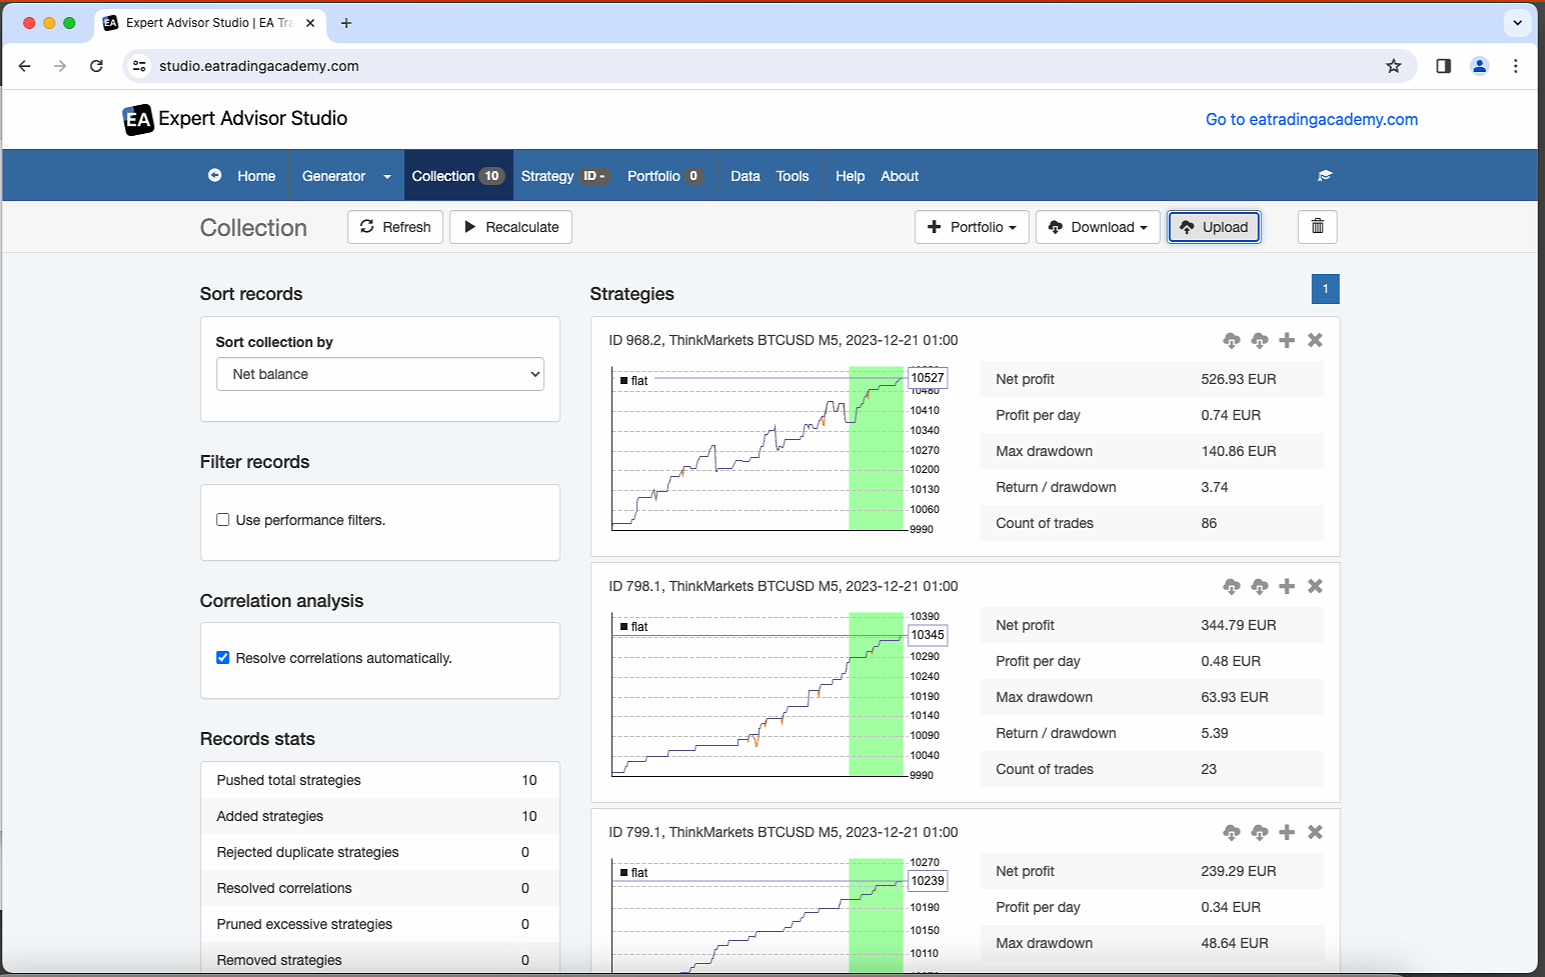Select the net profit value '344.79 EUR'

[1239, 625]
